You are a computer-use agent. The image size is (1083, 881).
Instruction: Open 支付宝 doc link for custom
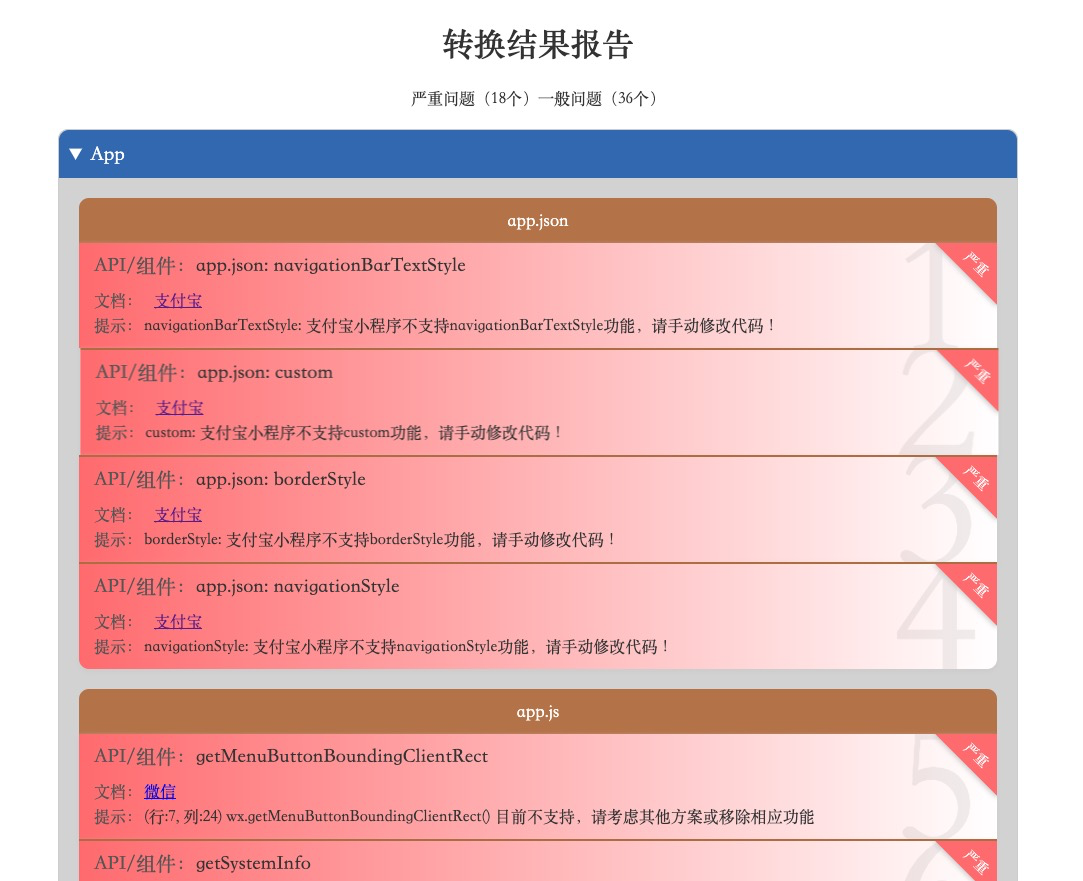pos(180,408)
